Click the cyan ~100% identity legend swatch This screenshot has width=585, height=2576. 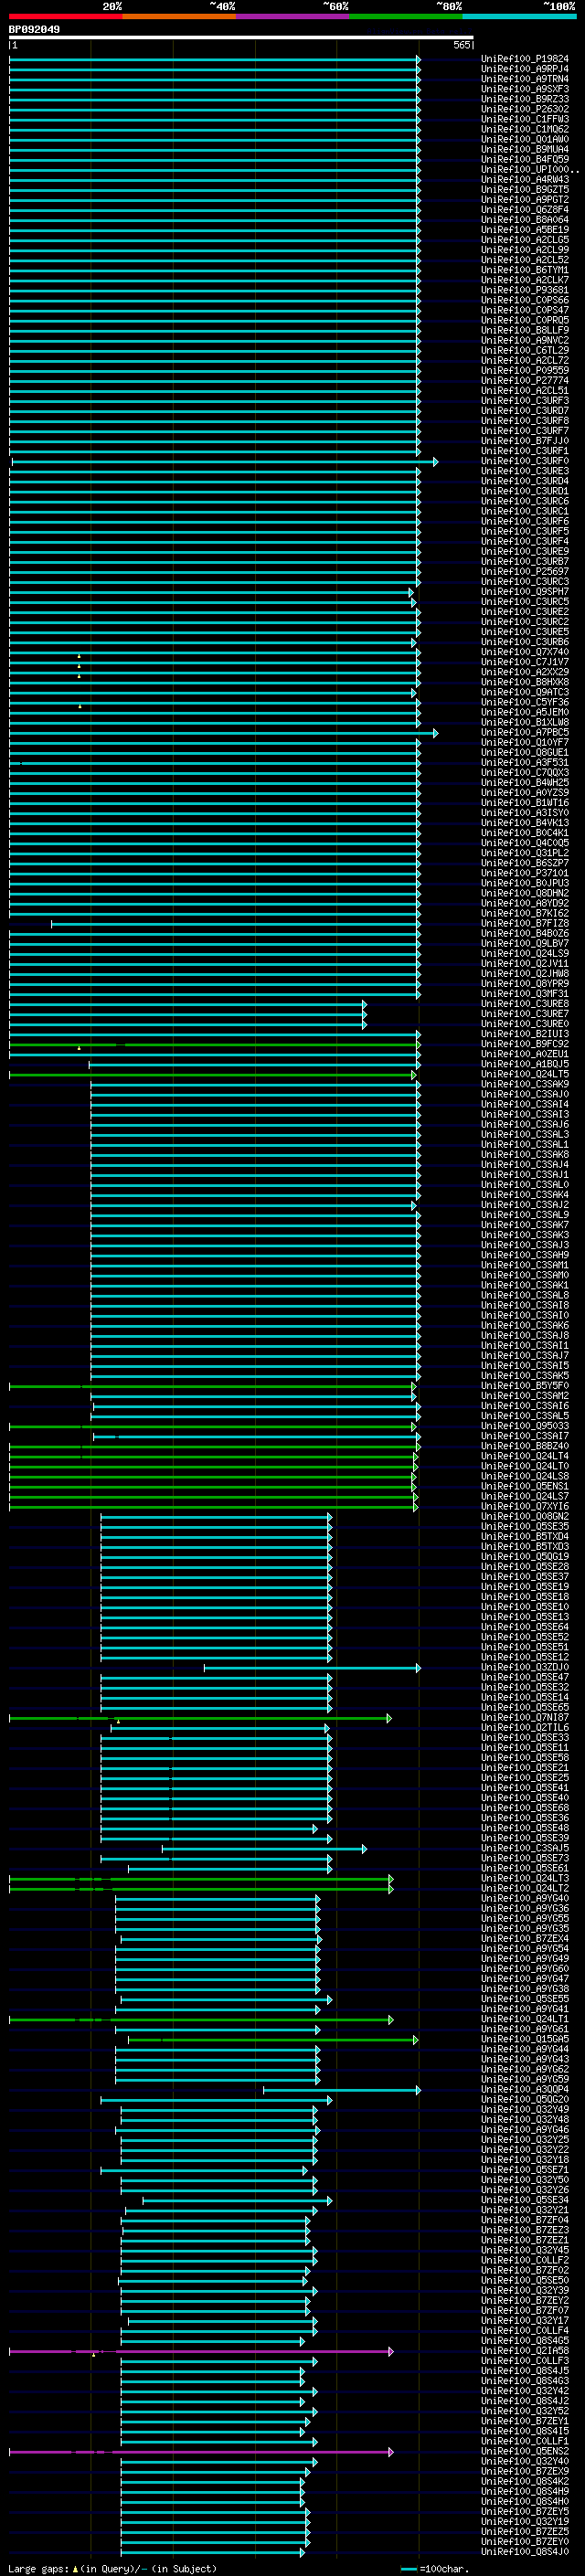[x=519, y=17]
